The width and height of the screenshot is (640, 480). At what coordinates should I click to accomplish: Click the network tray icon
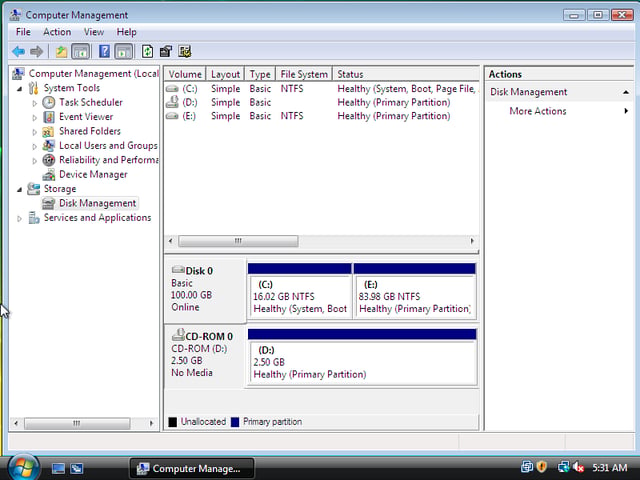(564, 467)
